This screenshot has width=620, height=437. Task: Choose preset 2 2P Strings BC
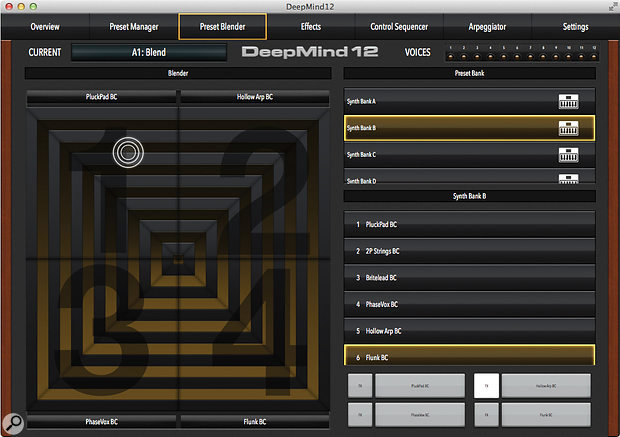click(469, 251)
